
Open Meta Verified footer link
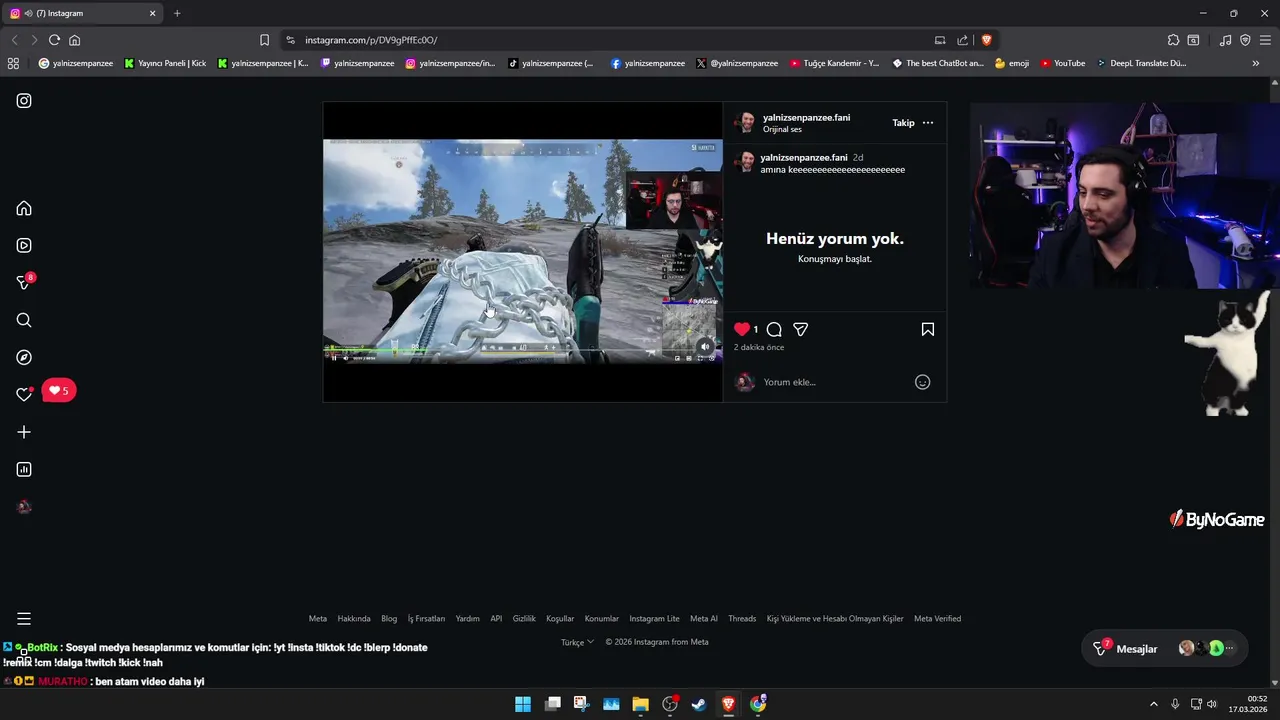(937, 619)
